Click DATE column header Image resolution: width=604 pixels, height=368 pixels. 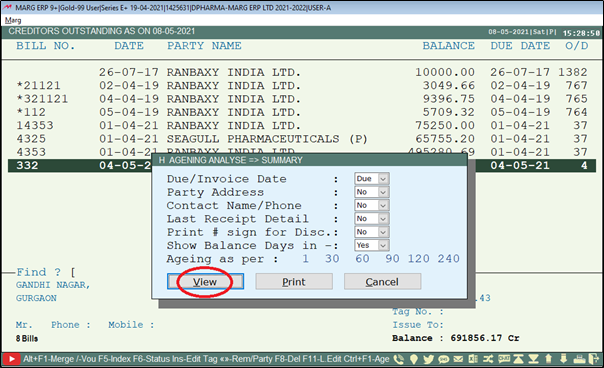click(x=129, y=46)
